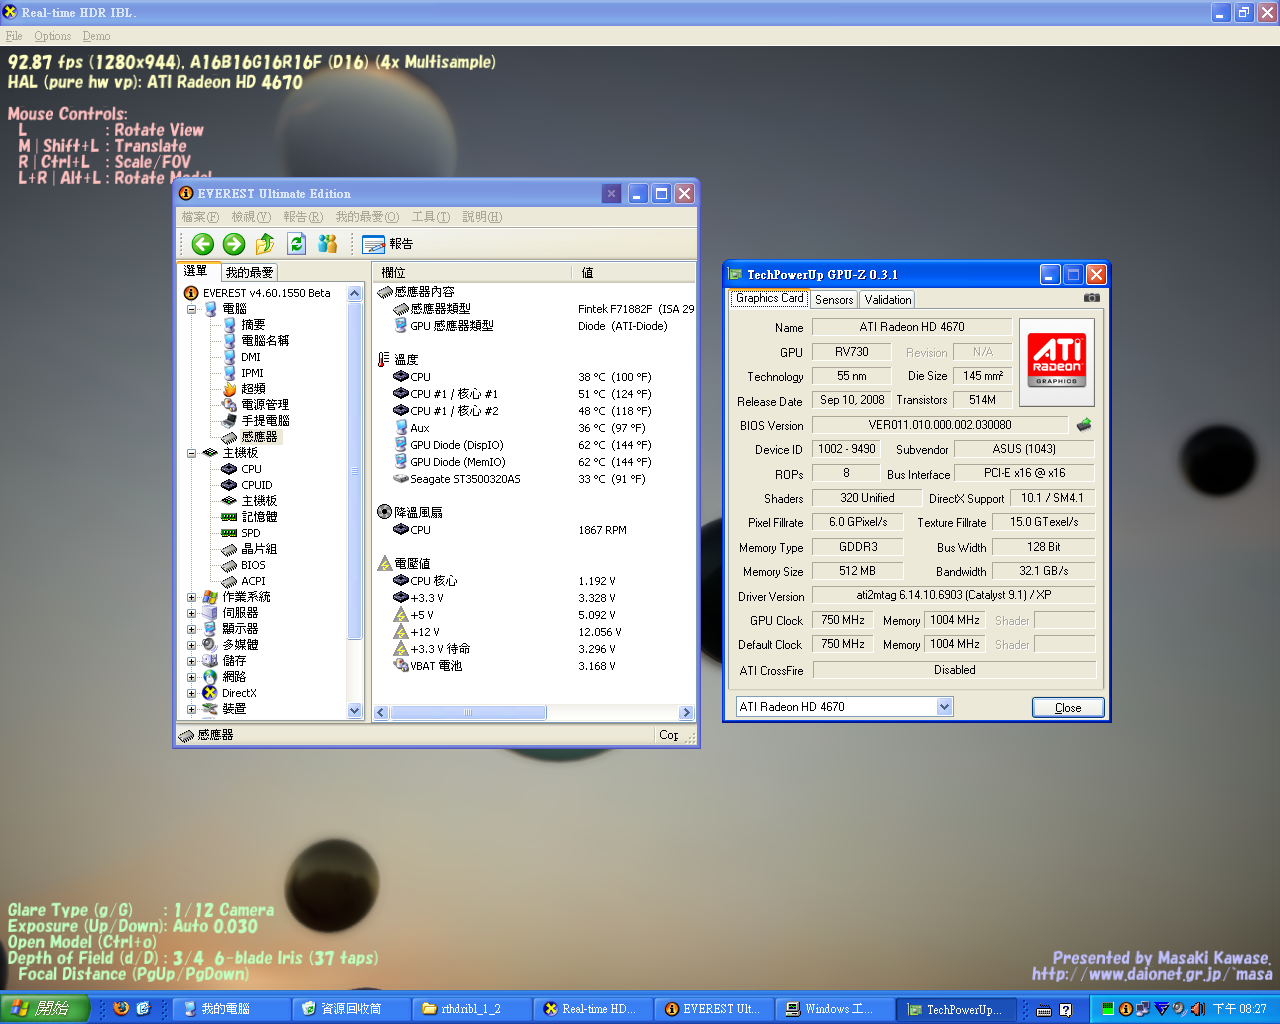Open the Demo menu in HDR IBL

click(96, 36)
